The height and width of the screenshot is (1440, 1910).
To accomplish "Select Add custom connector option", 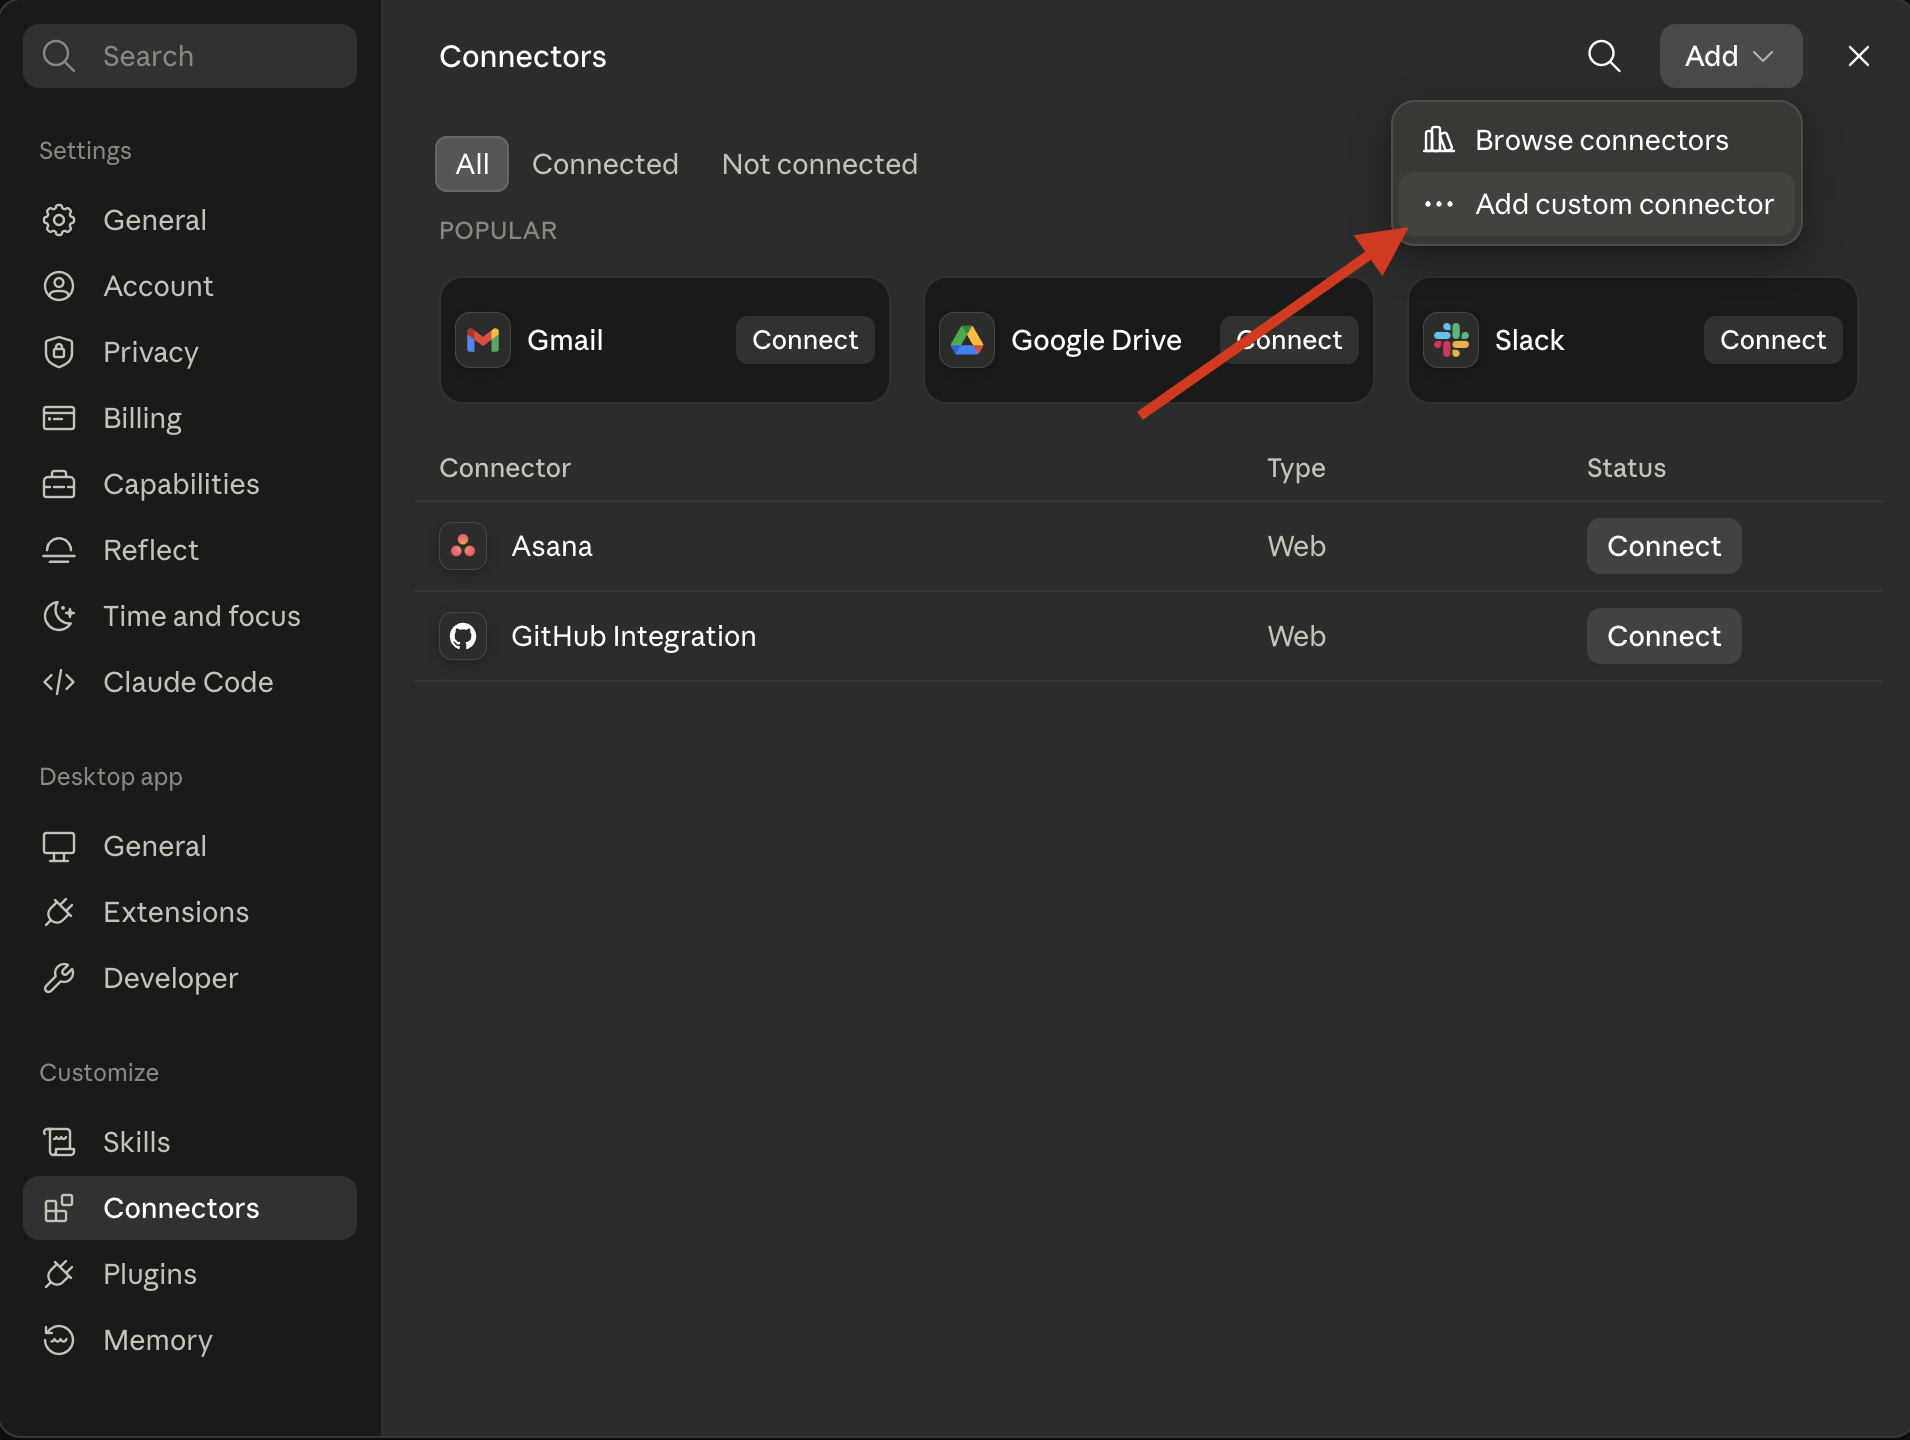I will (x=1596, y=204).
